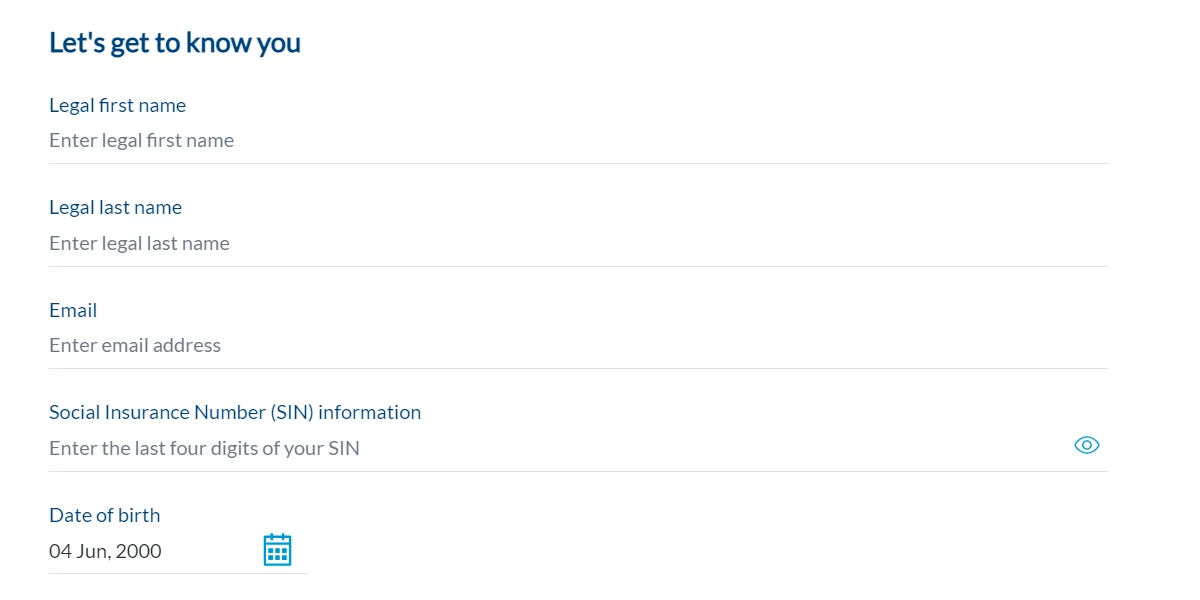The image size is (1200, 600).
Task: Click the "Legal first name" label
Action: (117, 105)
